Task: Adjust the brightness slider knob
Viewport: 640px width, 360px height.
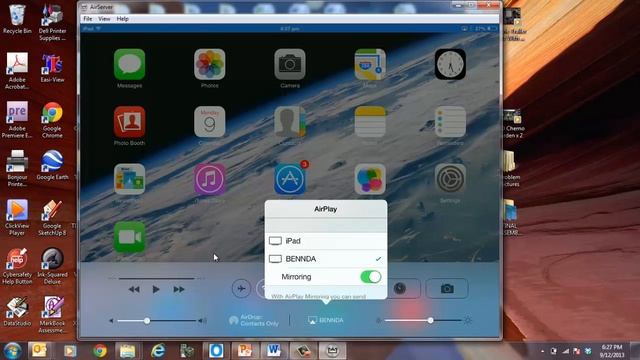Action: tap(431, 320)
